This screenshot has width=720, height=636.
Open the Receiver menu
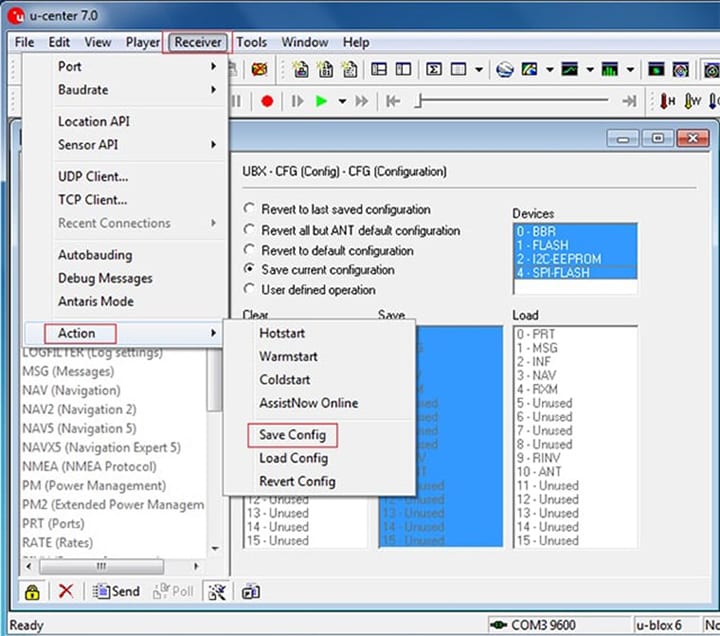(x=197, y=42)
